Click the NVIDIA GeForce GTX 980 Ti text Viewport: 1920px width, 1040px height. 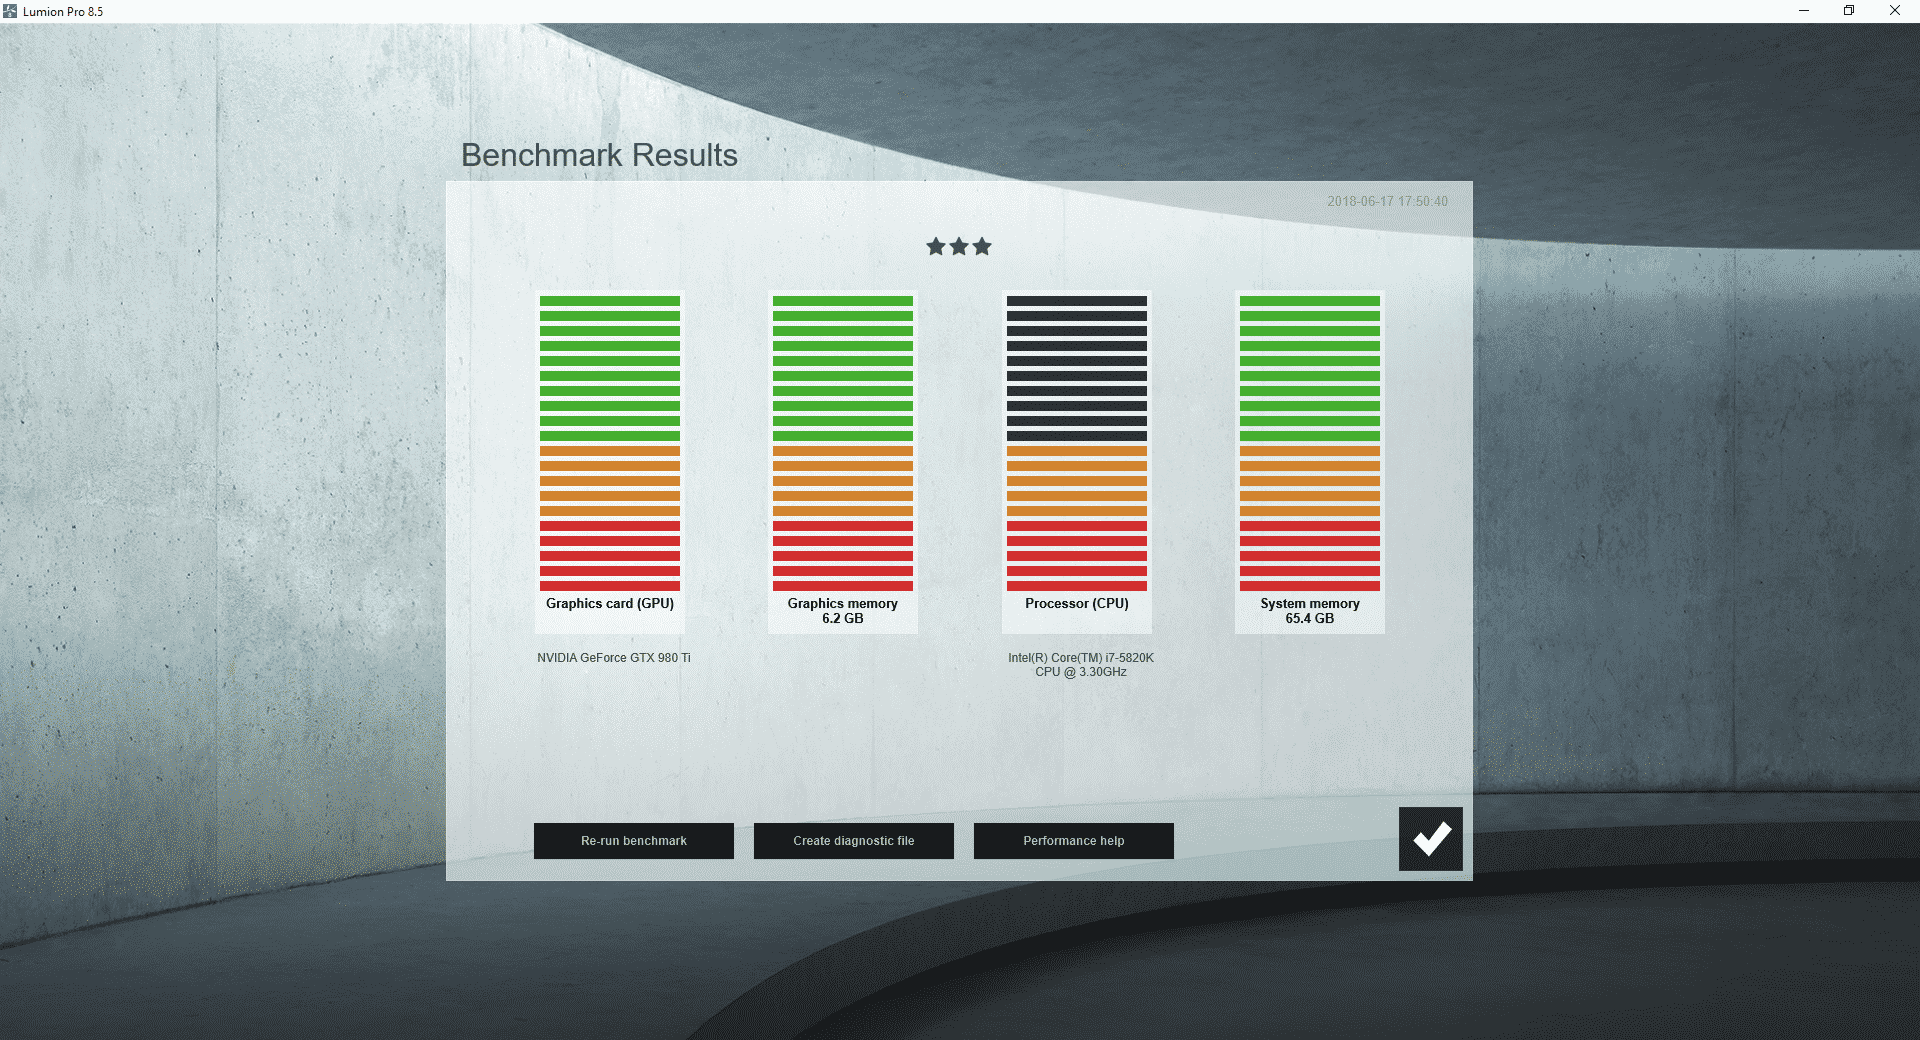(x=614, y=658)
